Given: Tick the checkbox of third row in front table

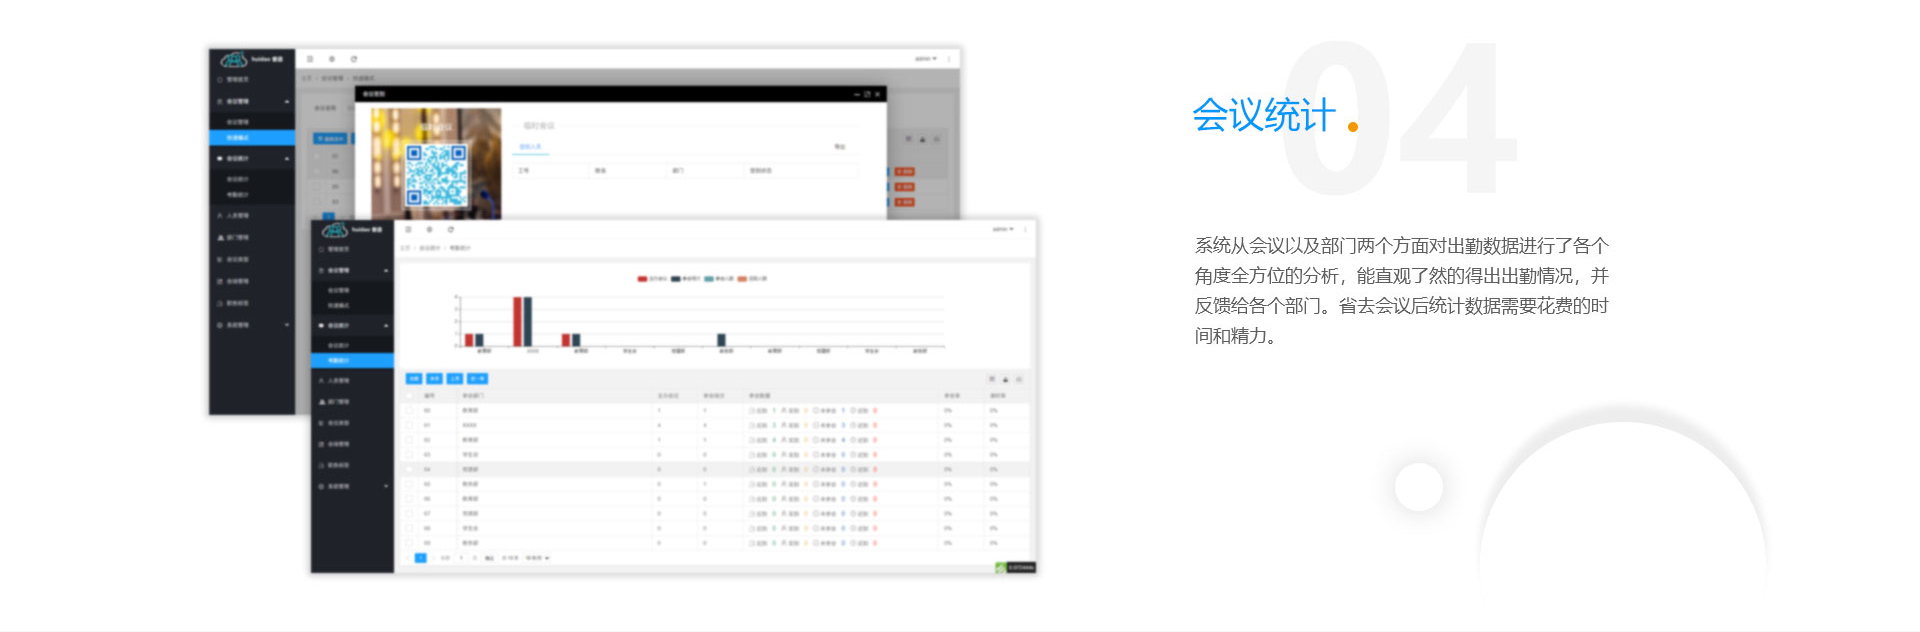Looking at the screenshot, I should tap(408, 440).
